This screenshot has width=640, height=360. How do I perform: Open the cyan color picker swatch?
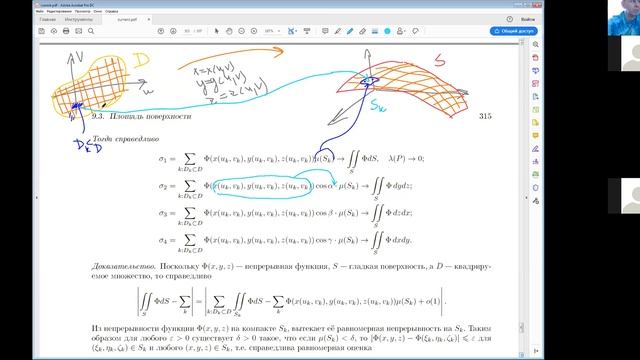coord(387,31)
